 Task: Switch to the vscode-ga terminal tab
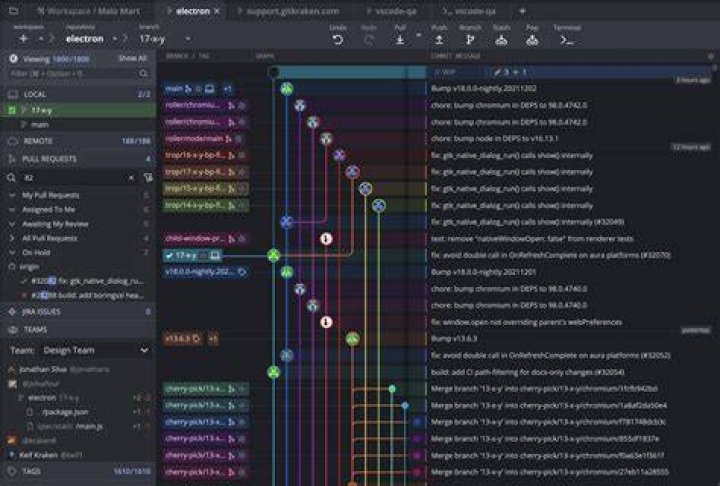469,11
